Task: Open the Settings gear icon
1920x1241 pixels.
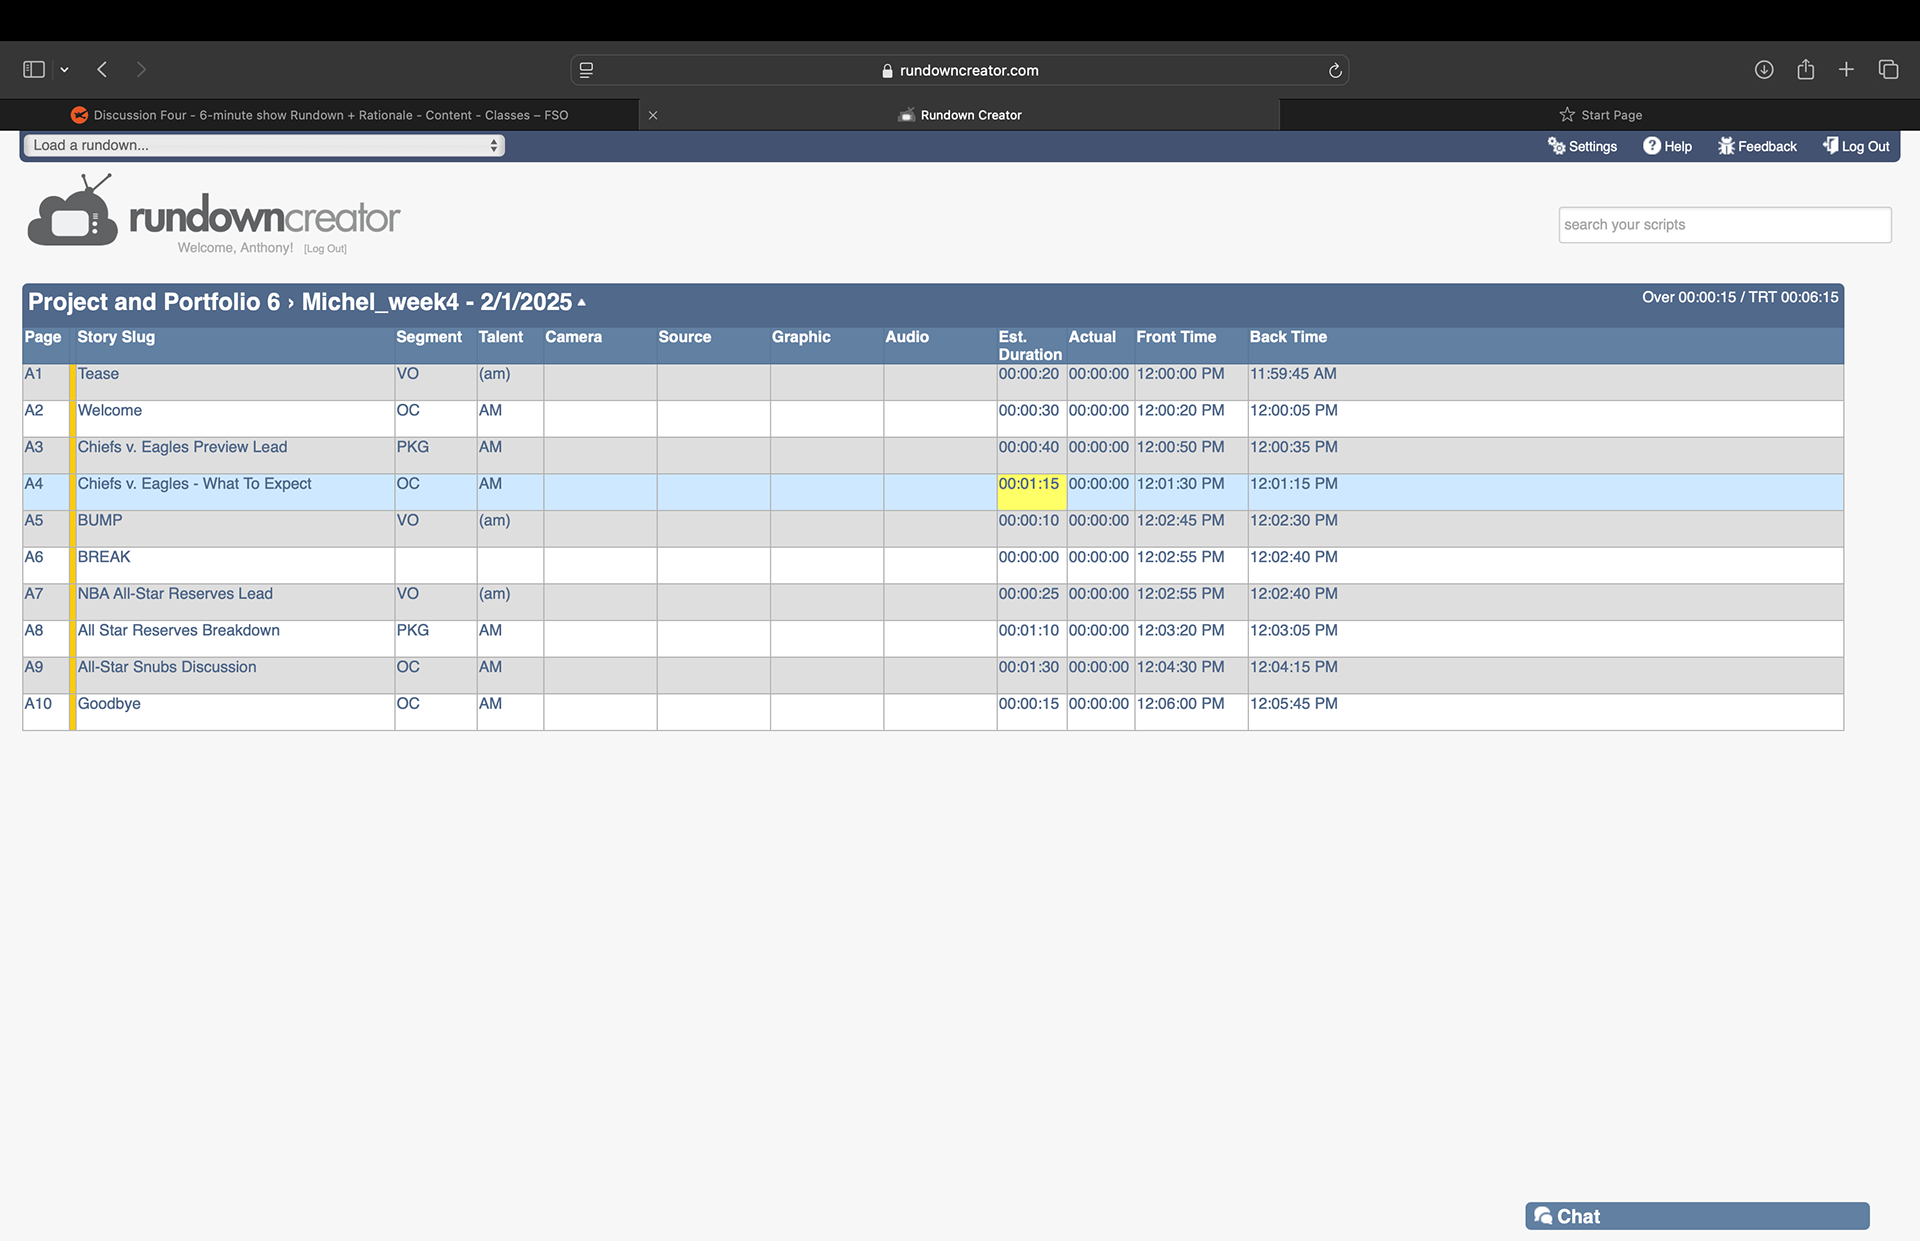Action: (1556, 146)
